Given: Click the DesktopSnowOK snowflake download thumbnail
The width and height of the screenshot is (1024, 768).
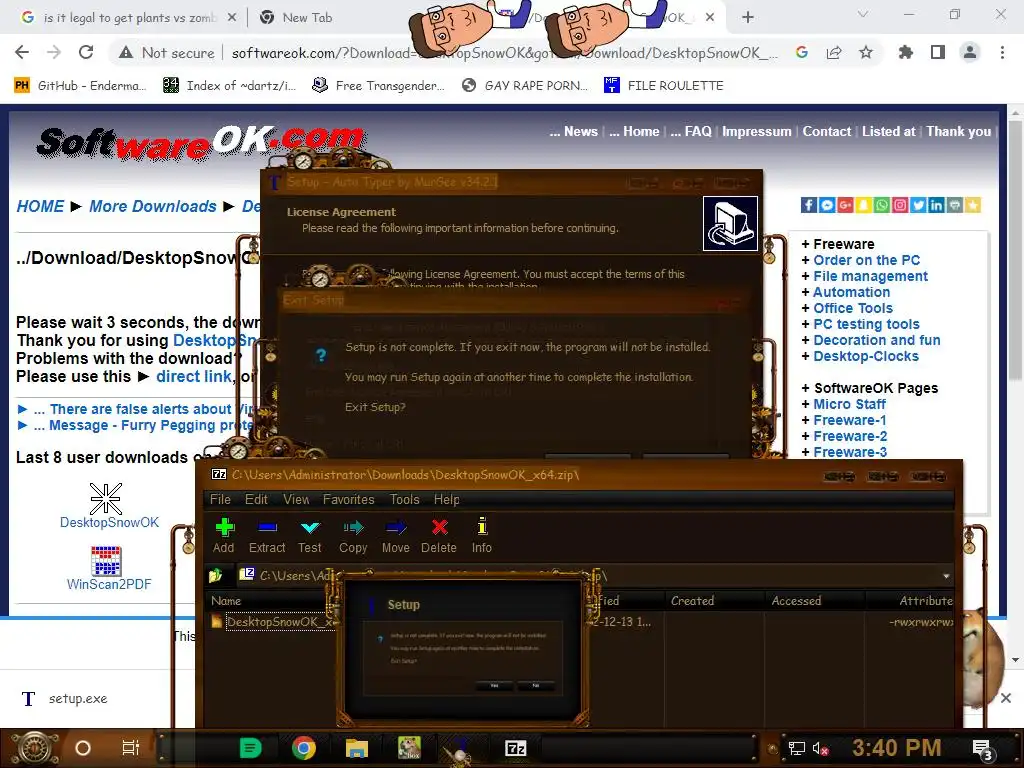Looking at the screenshot, I should (106, 499).
